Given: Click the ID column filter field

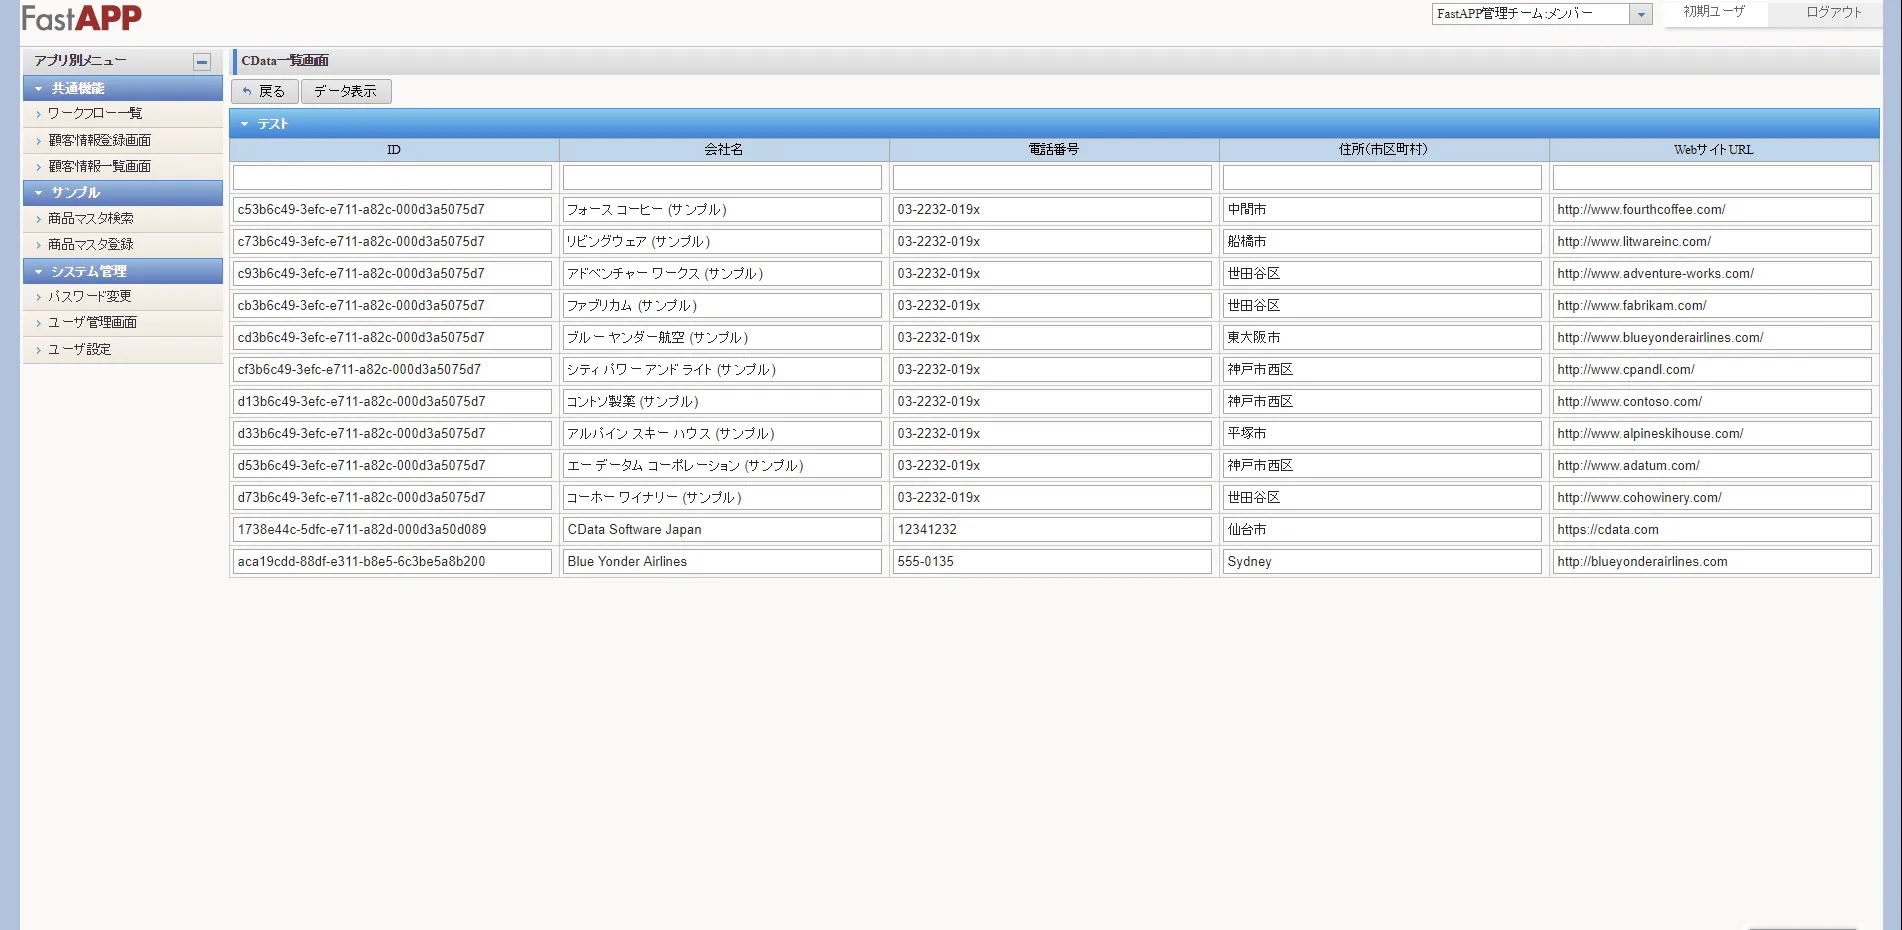Looking at the screenshot, I should [x=392, y=177].
